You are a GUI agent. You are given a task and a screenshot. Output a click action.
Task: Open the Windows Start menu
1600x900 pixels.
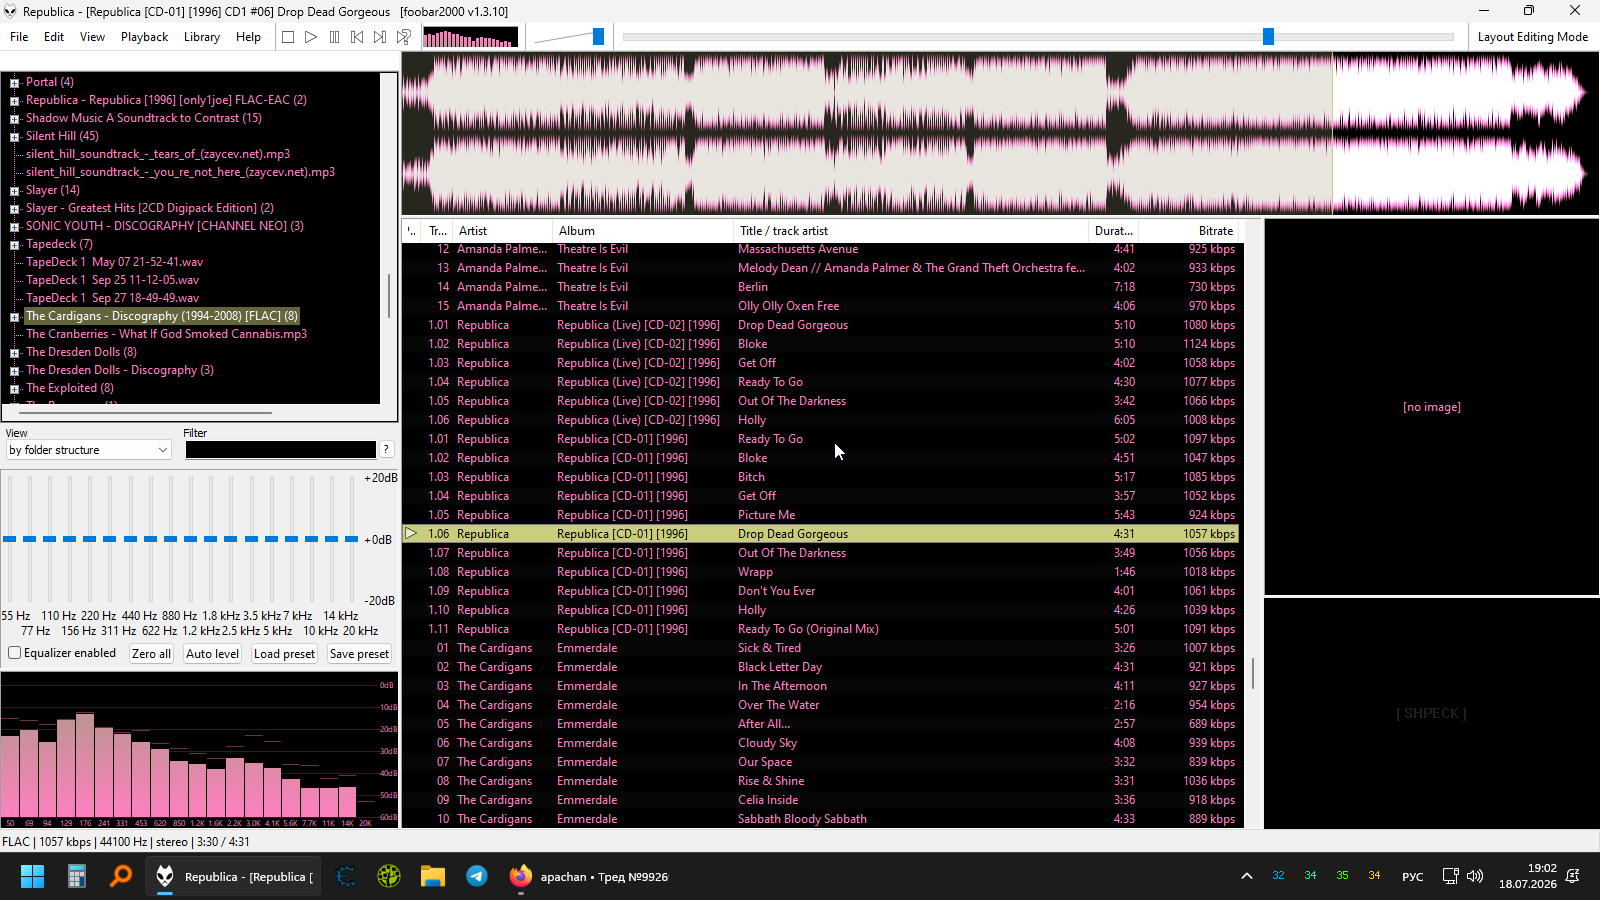[x=32, y=877]
